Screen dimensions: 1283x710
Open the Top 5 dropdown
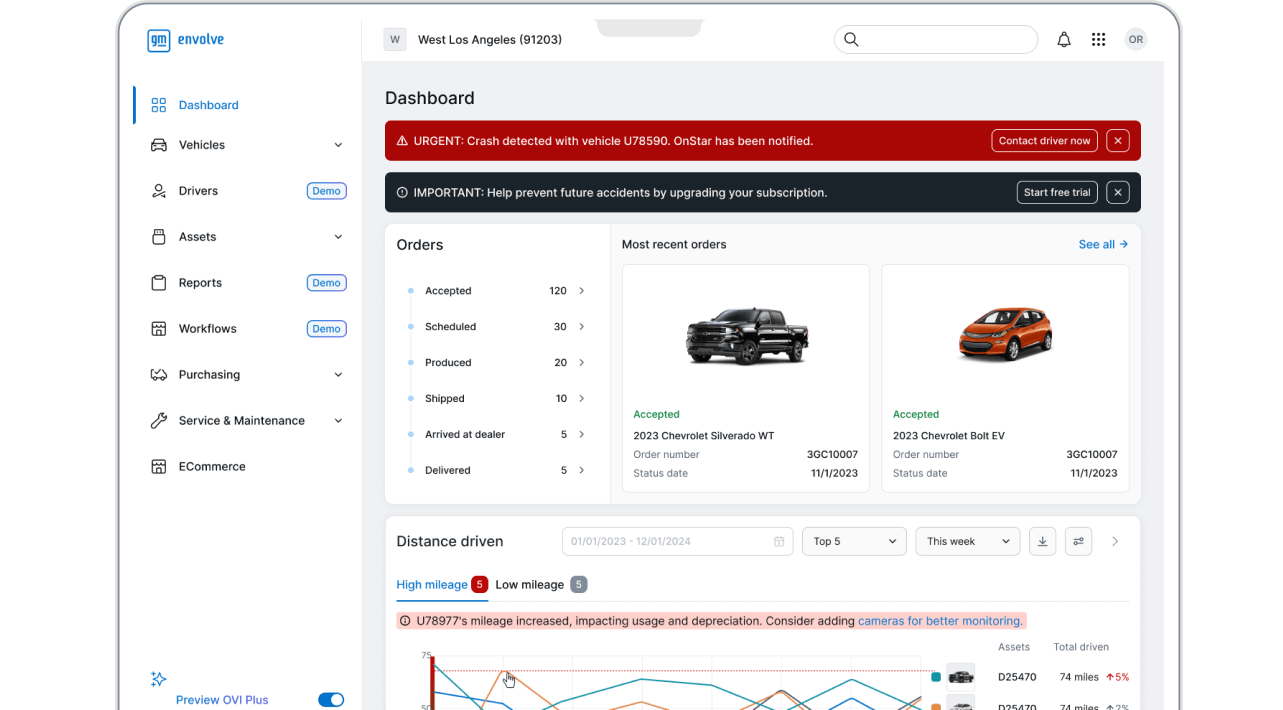(x=854, y=541)
